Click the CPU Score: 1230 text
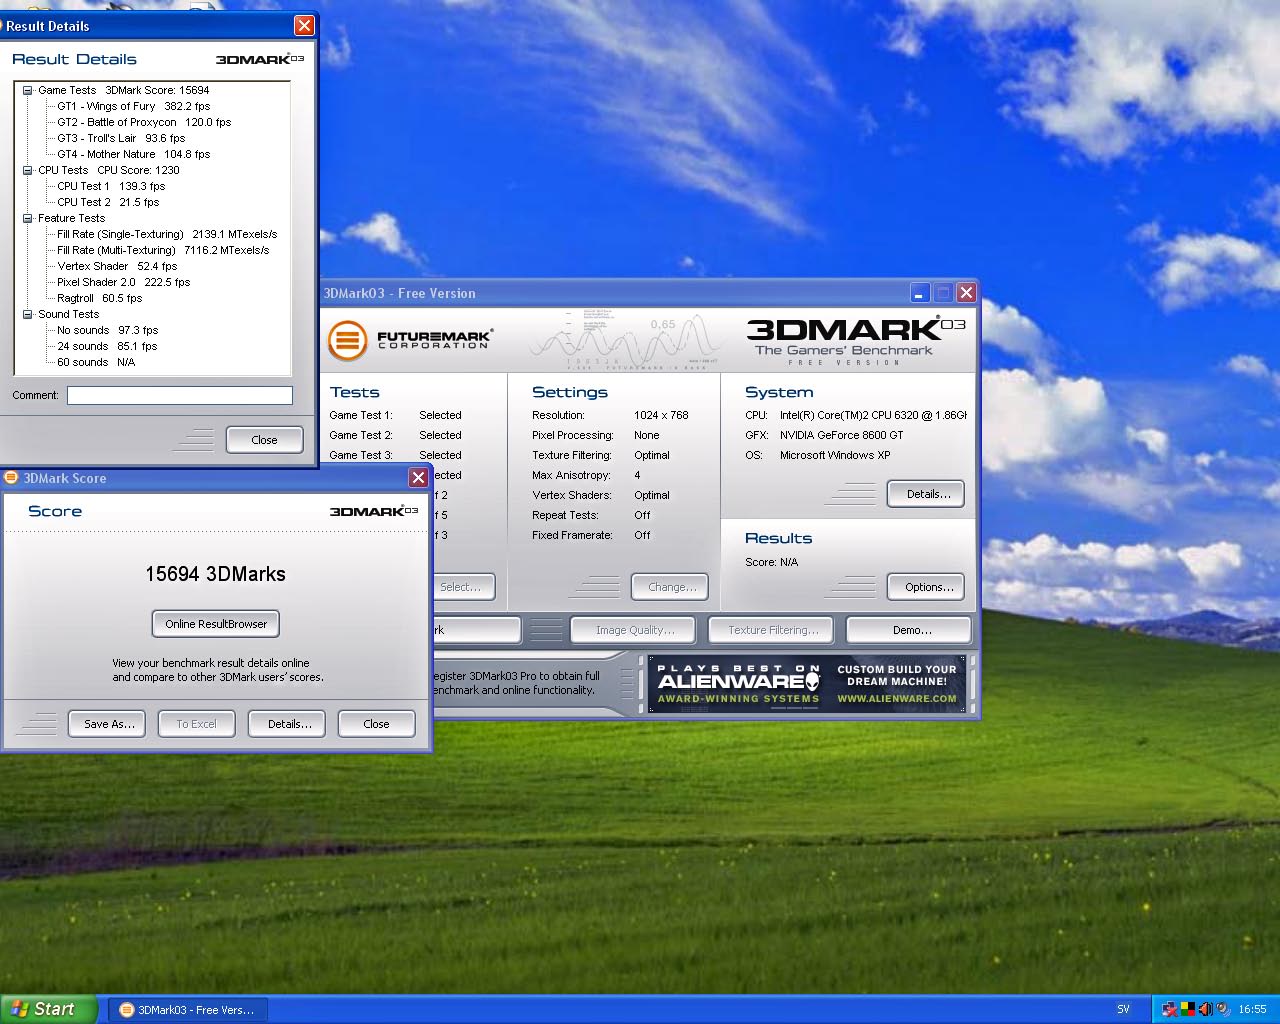Viewport: 1280px width, 1024px height. point(138,170)
